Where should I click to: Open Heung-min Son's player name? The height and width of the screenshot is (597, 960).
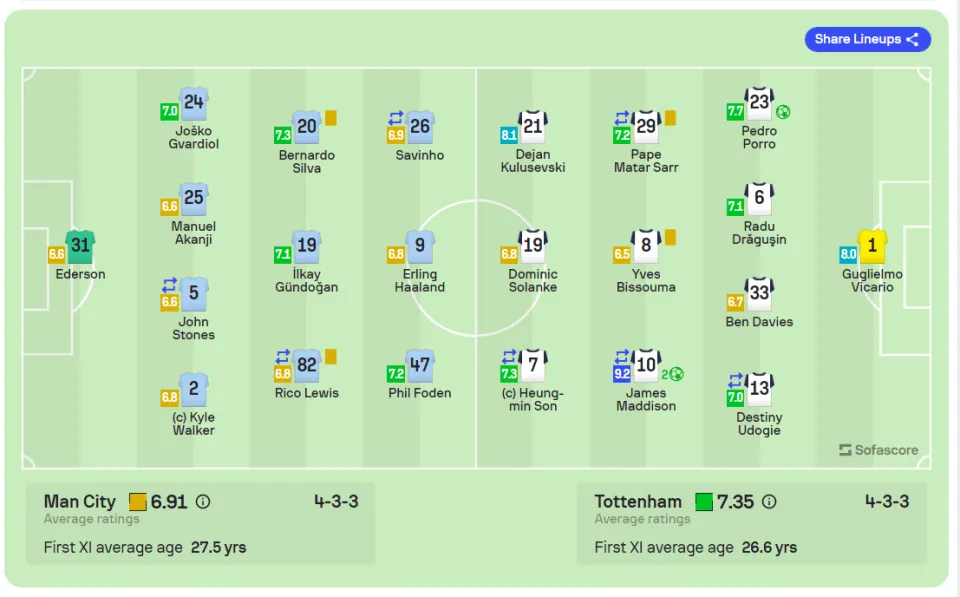pyautogui.click(x=533, y=399)
